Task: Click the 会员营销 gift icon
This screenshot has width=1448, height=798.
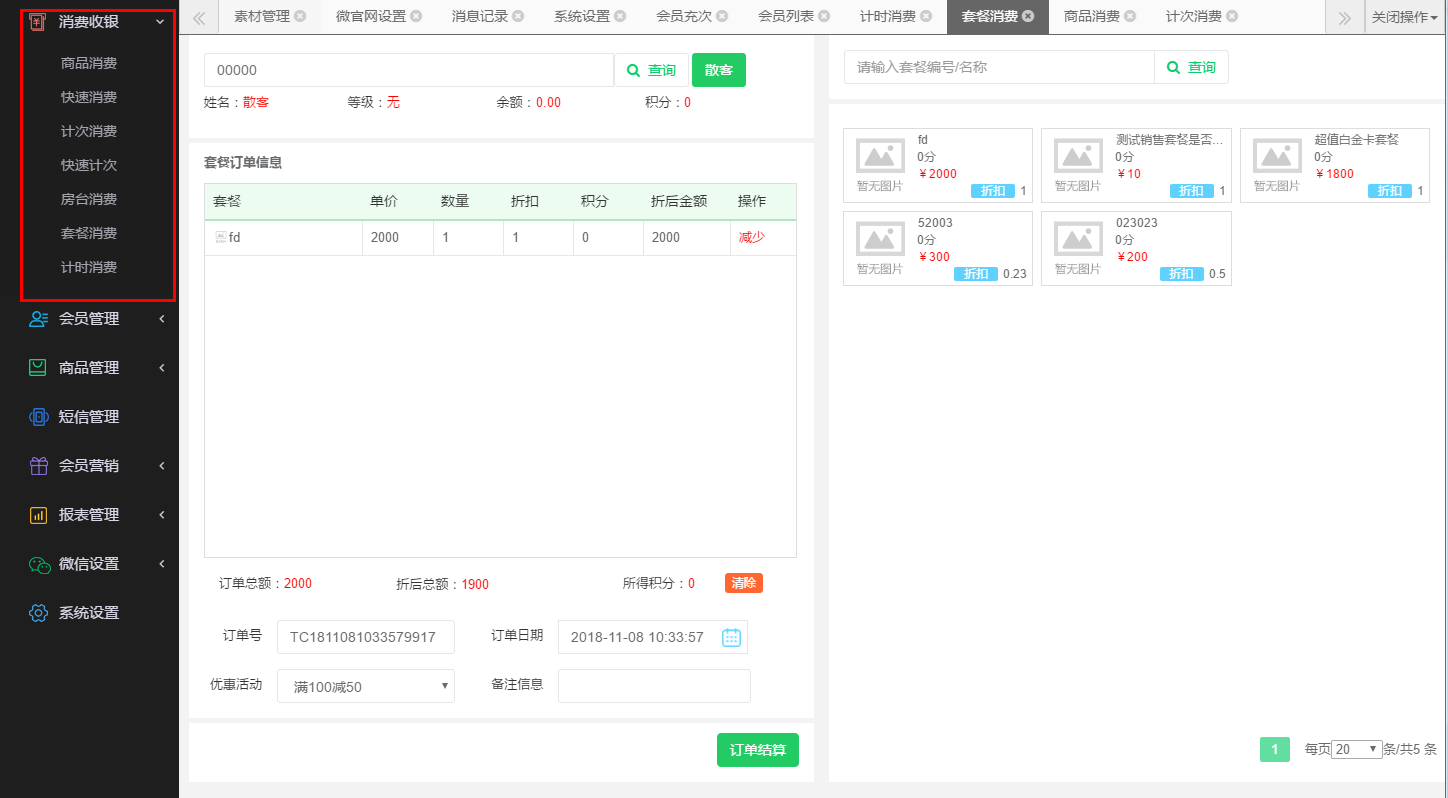Action: [38, 466]
